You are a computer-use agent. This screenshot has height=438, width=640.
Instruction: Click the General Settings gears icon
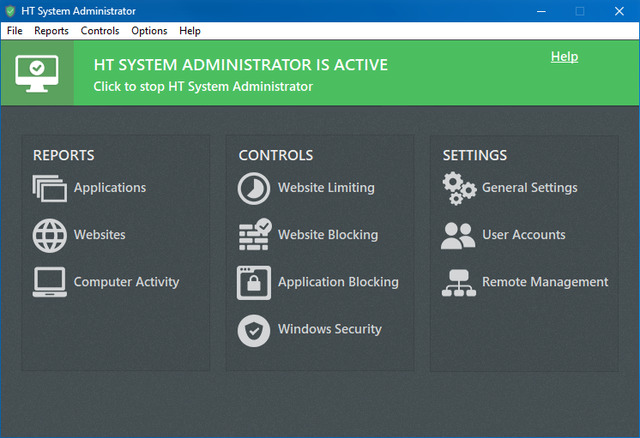[x=459, y=188]
